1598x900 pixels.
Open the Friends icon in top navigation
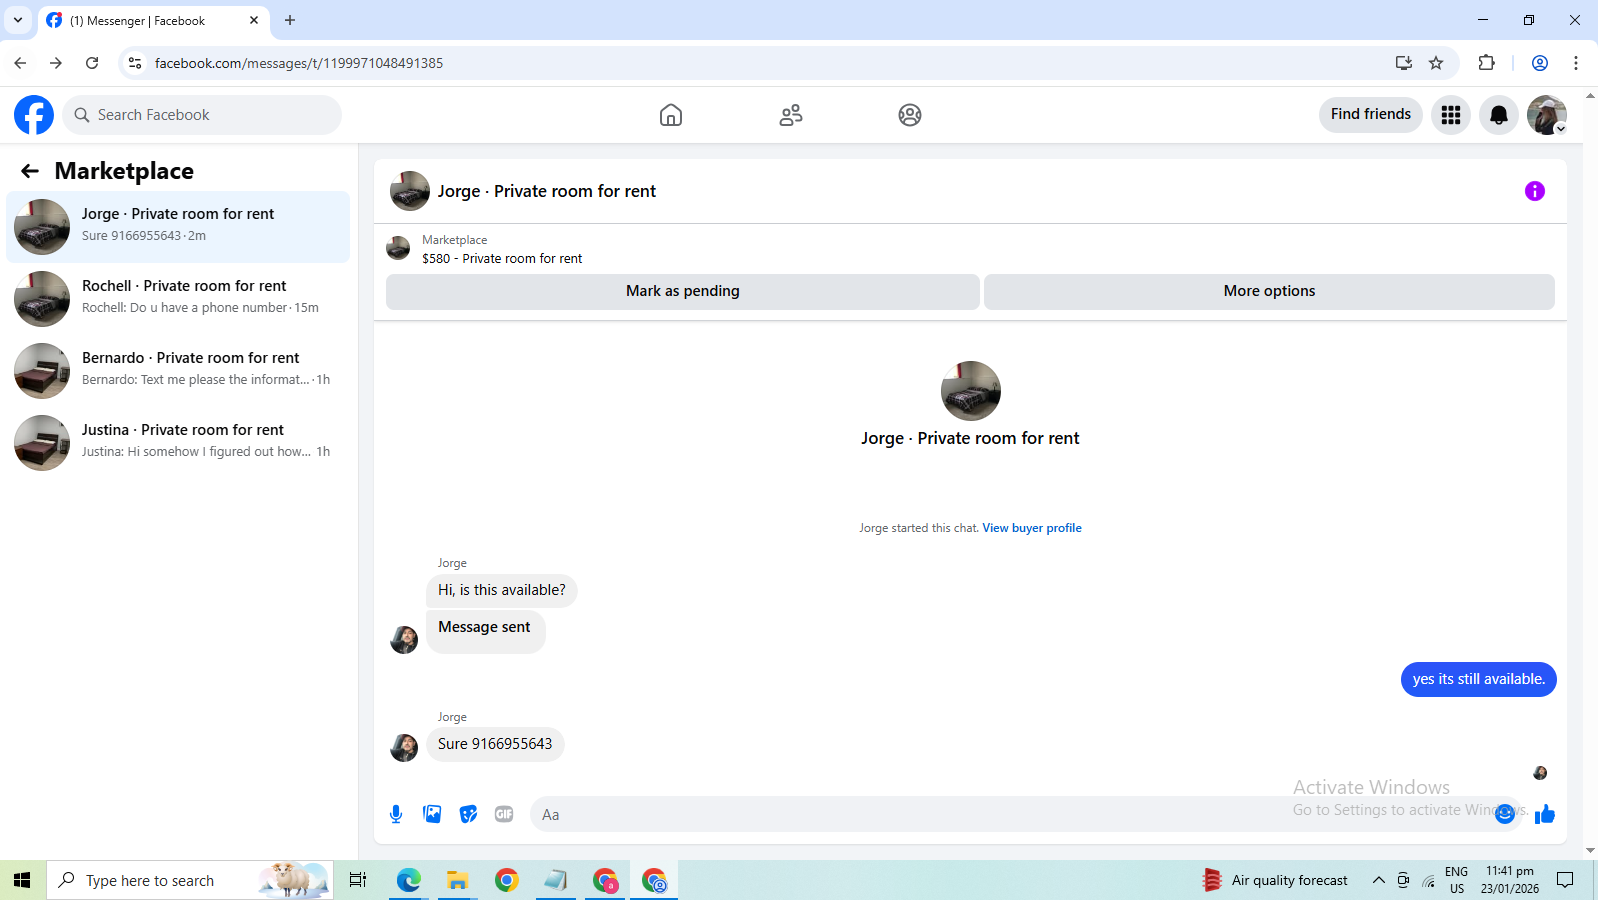click(791, 115)
